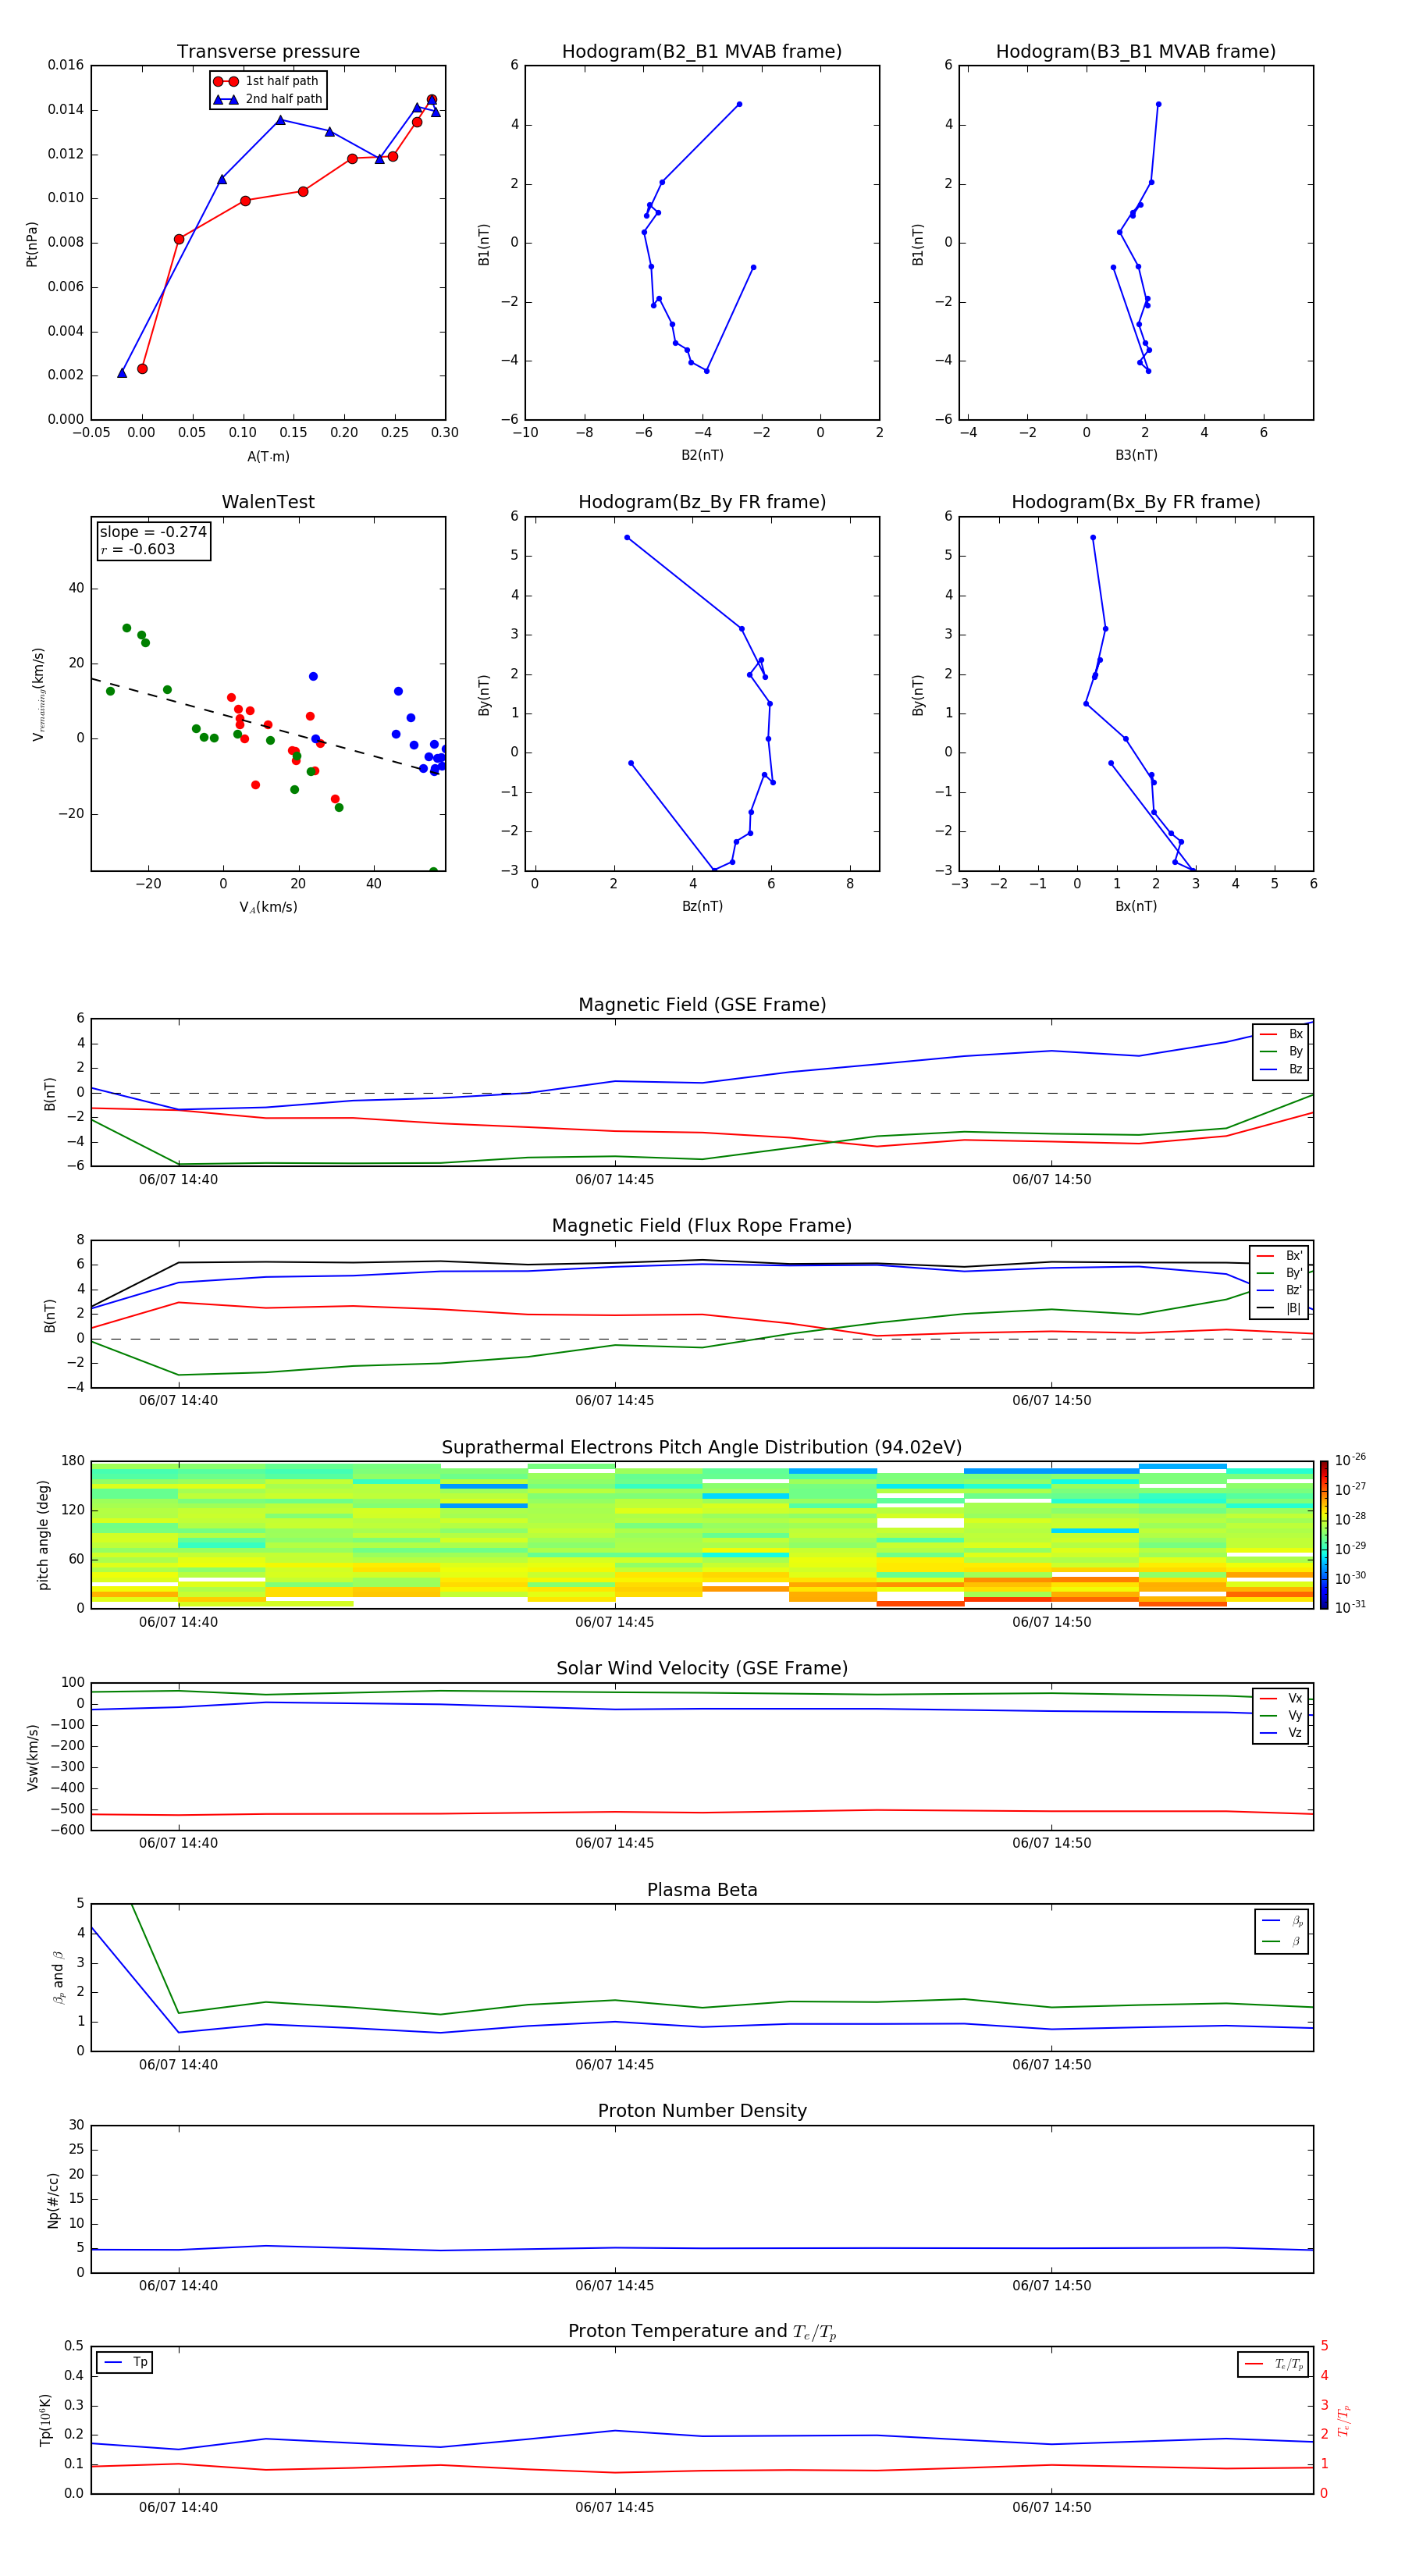Click the Proton Temperature and Te/Tp title
This screenshot has height=2576, width=1405.
(702, 2333)
